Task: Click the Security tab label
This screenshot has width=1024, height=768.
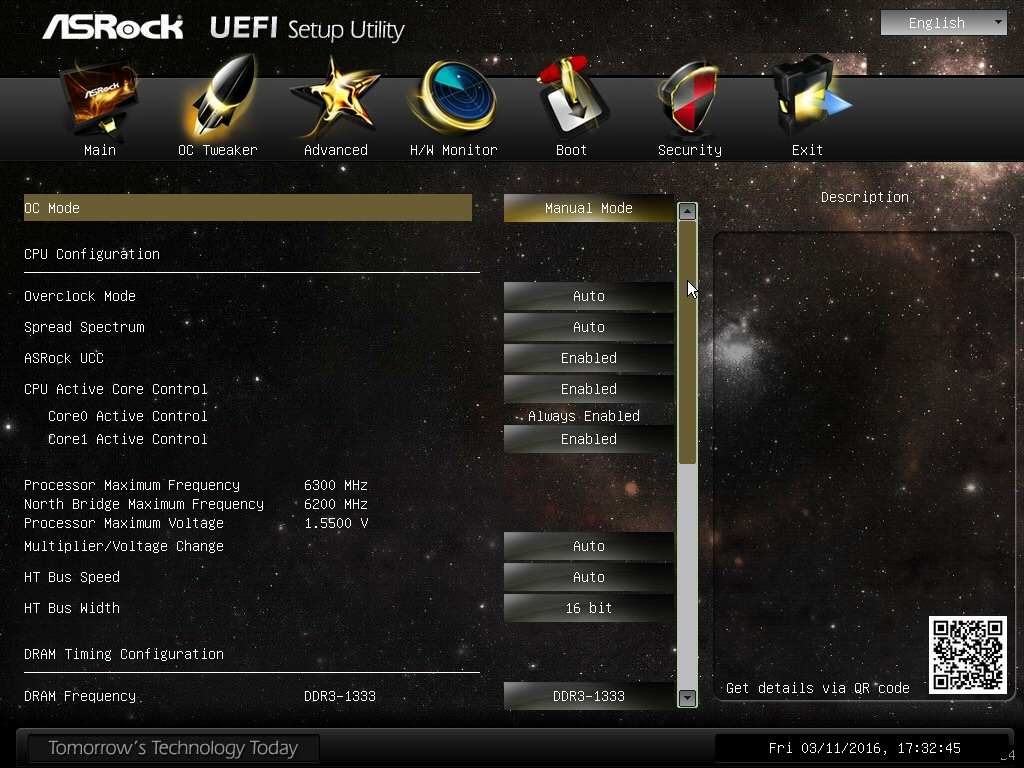Action: pos(690,150)
